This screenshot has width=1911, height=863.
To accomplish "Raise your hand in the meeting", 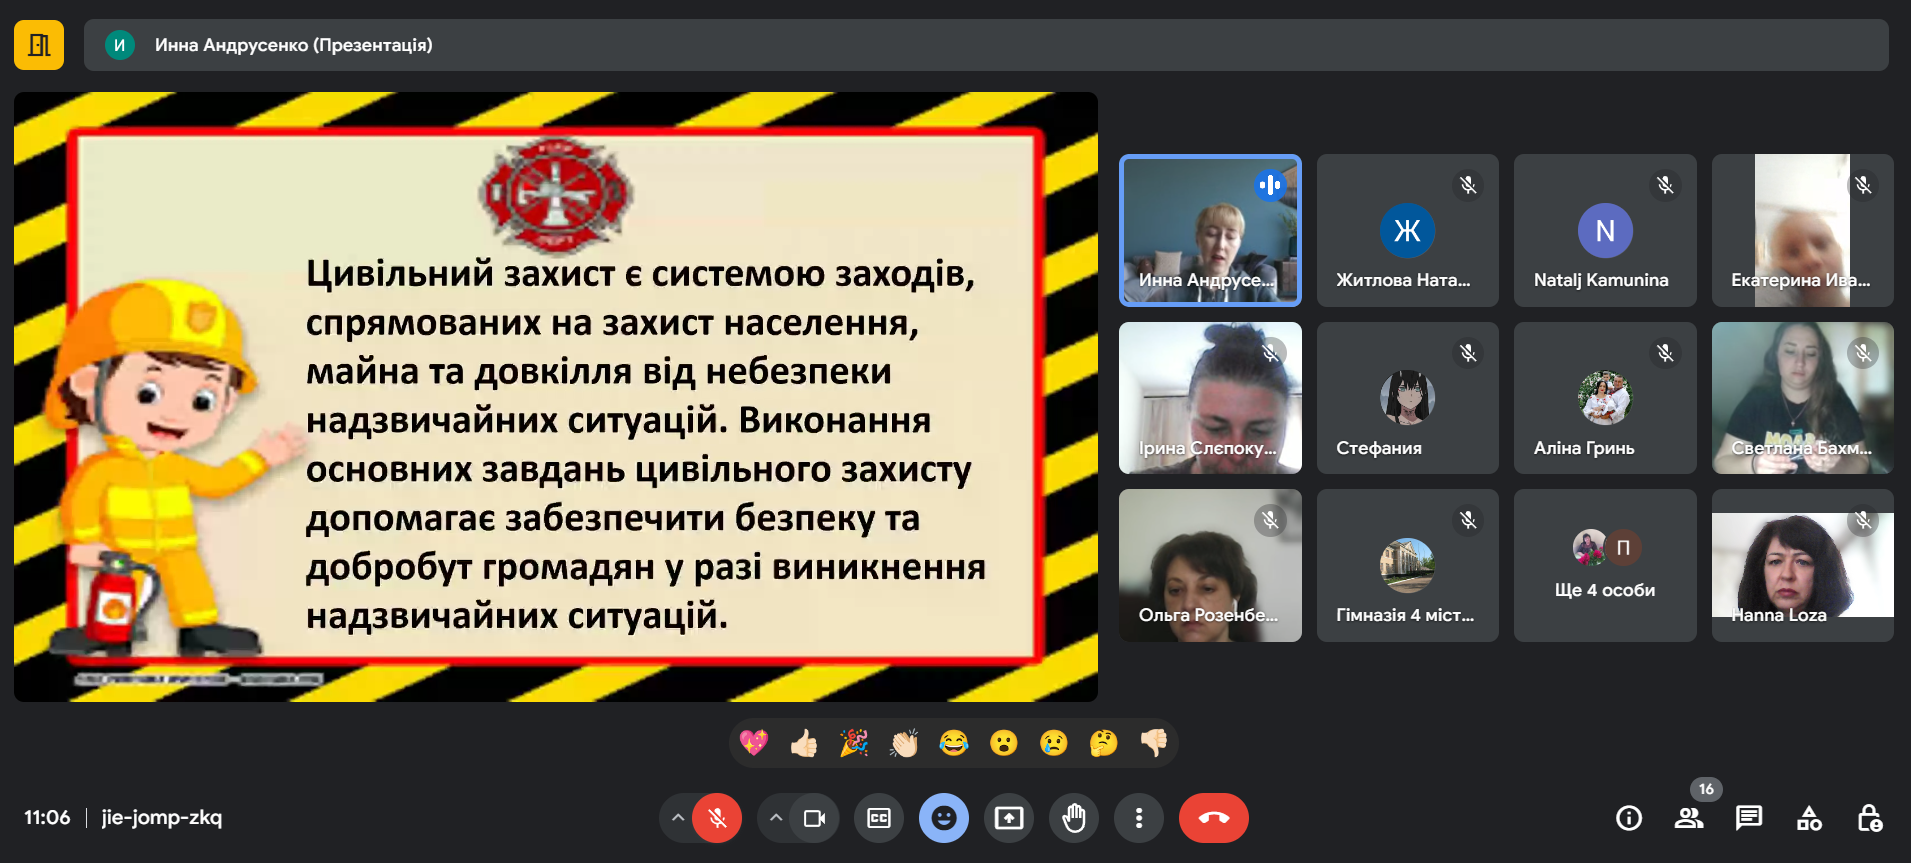I will click(1074, 818).
